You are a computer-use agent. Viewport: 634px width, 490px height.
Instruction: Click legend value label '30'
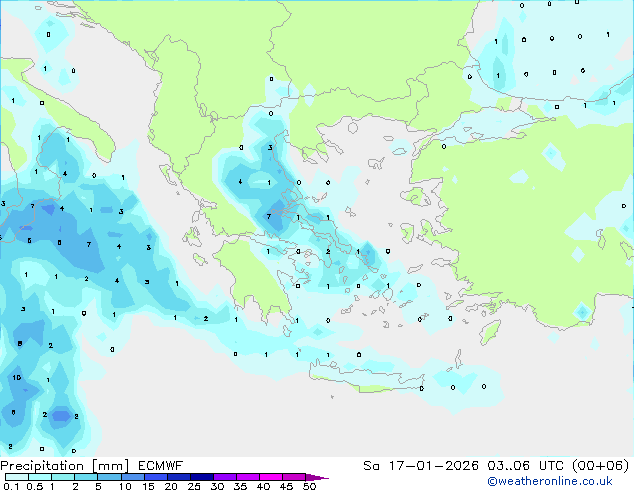click(x=217, y=486)
